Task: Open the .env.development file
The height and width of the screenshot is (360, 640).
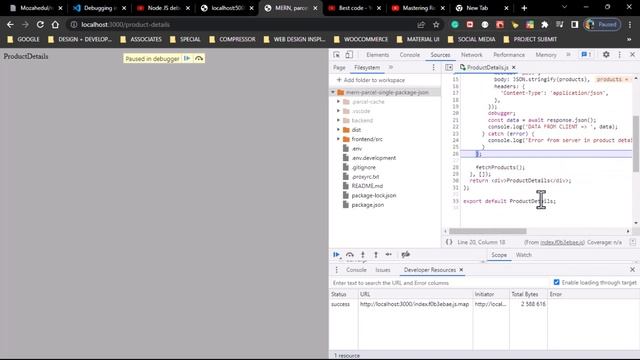Action: click(x=373, y=158)
